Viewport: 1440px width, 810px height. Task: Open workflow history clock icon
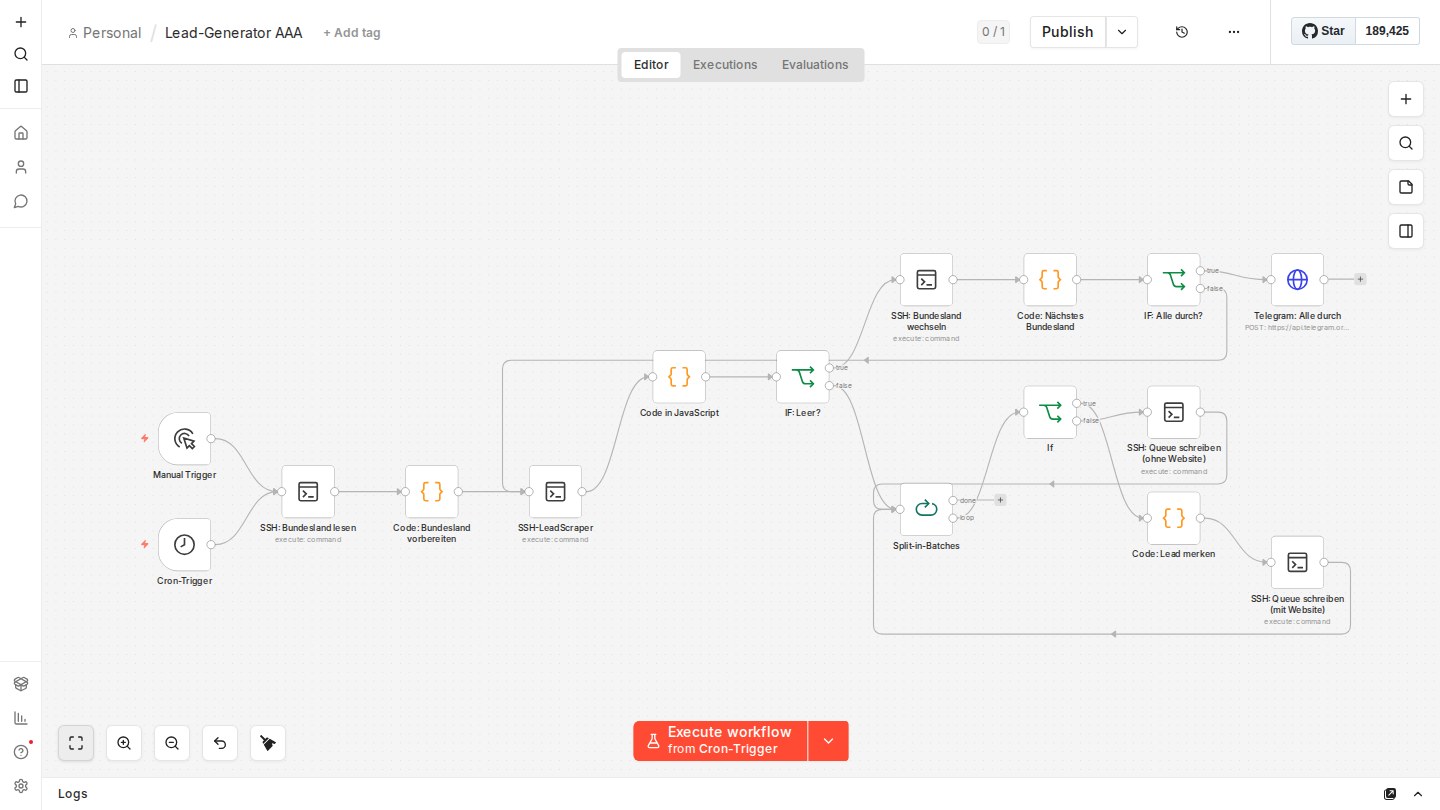point(1181,32)
